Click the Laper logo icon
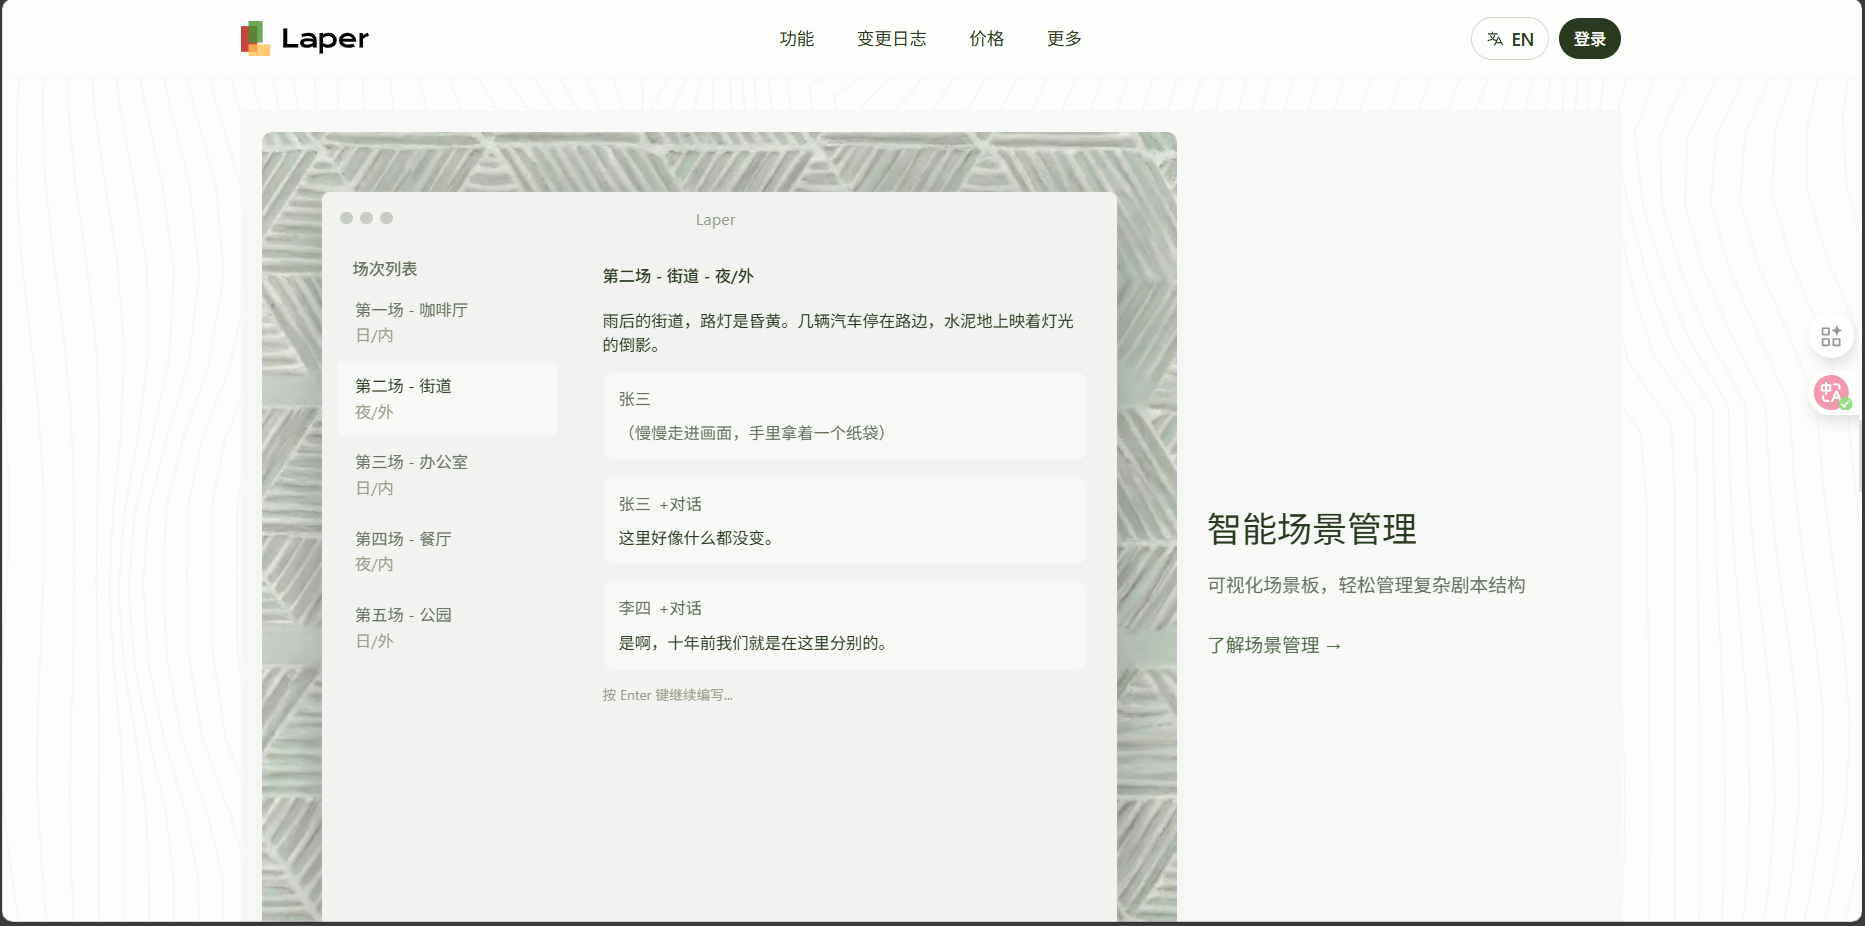Screen dimensions: 1865x926 (x=255, y=38)
